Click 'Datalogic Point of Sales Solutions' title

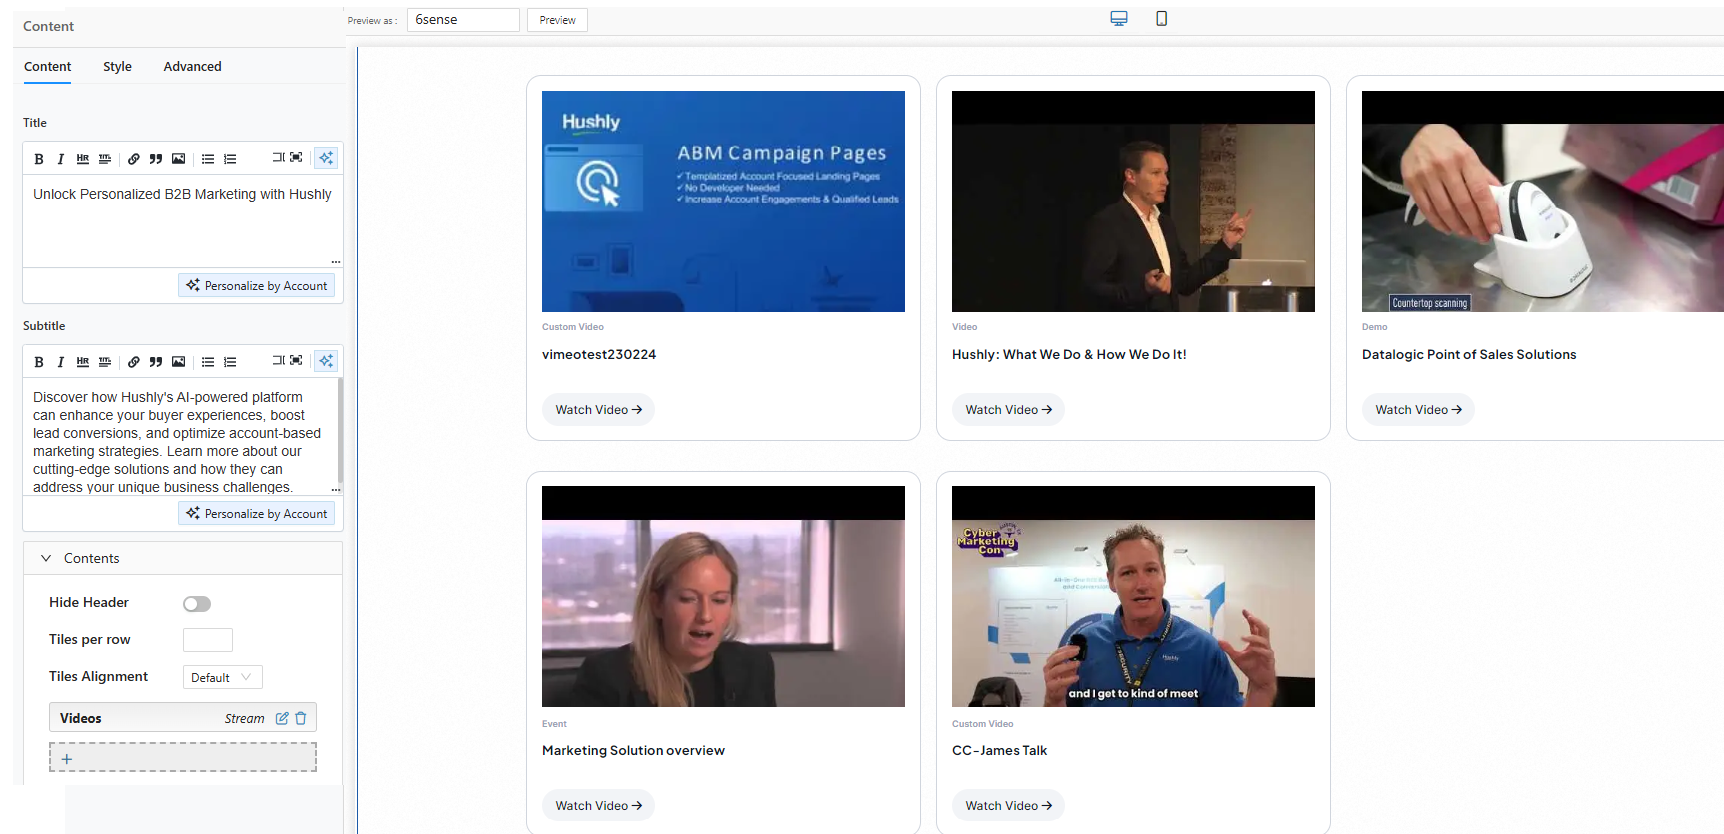(x=1469, y=355)
